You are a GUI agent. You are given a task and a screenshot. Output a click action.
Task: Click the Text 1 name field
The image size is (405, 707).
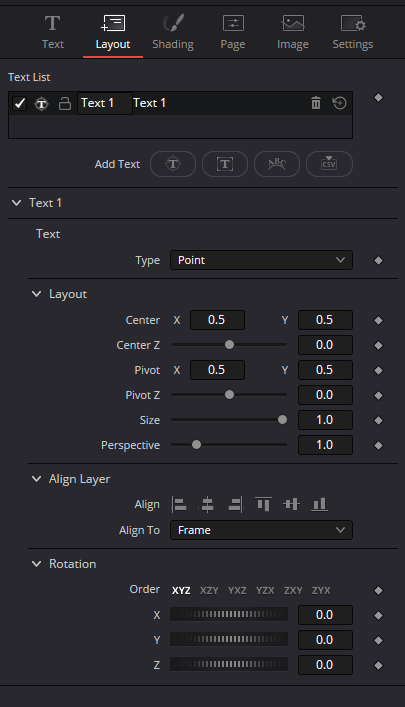(105, 103)
